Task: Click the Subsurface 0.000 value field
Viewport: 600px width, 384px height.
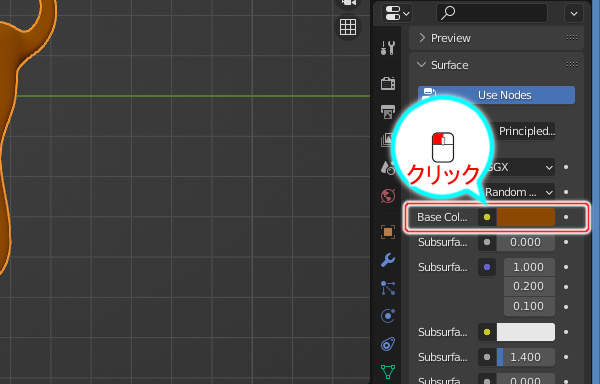Action: point(525,242)
